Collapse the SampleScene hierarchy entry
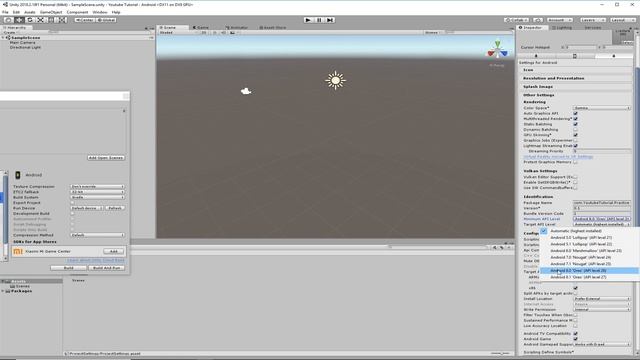Screen dimensions: 640x360 tap(3, 38)
